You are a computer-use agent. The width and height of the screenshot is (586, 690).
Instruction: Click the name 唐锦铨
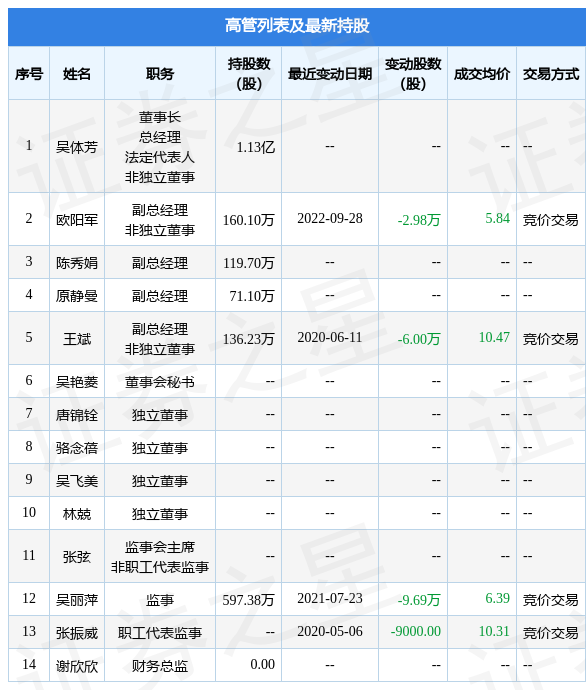tap(77, 415)
